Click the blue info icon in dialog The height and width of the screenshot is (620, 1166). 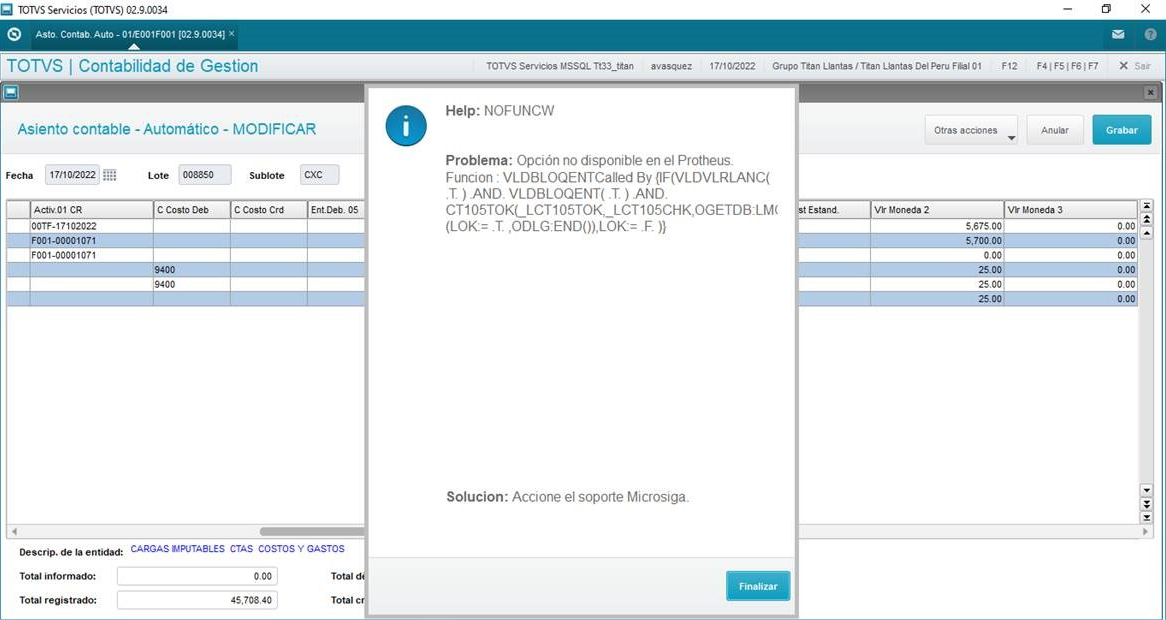click(x=405, y=126)
